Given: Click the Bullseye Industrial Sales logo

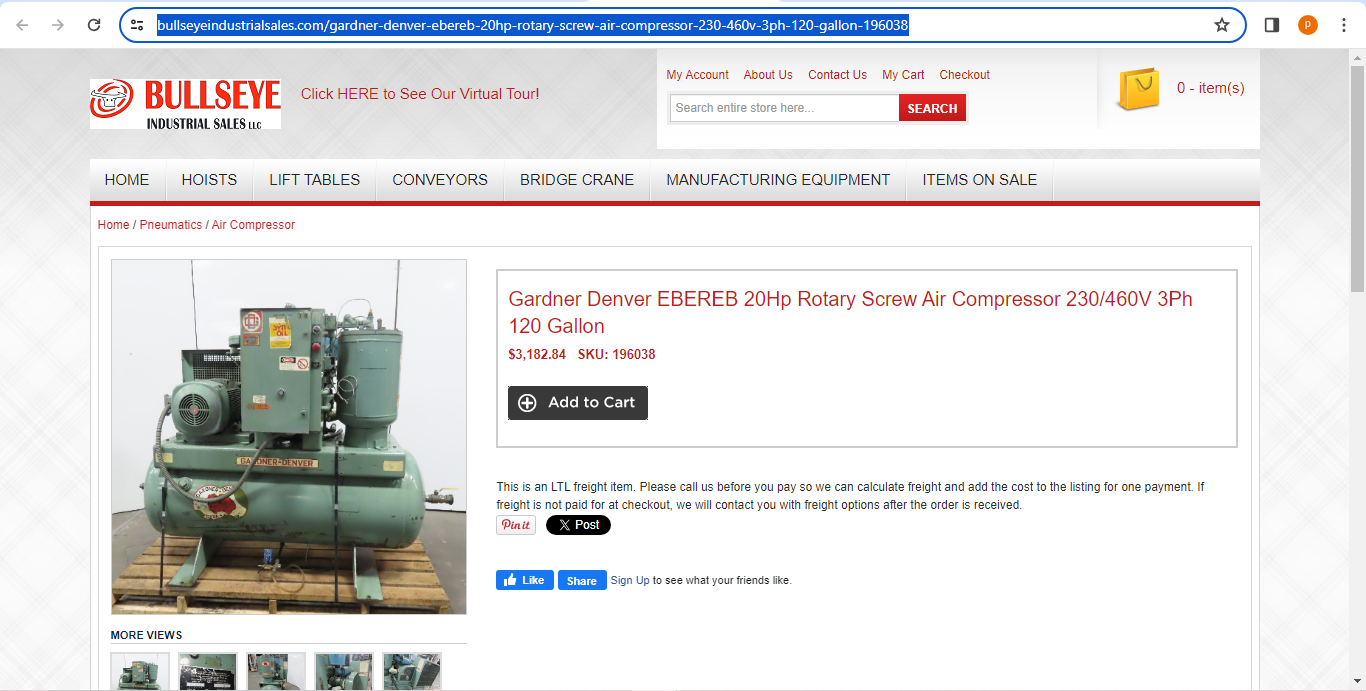Looking at the screenshot, I should [185, 104].
